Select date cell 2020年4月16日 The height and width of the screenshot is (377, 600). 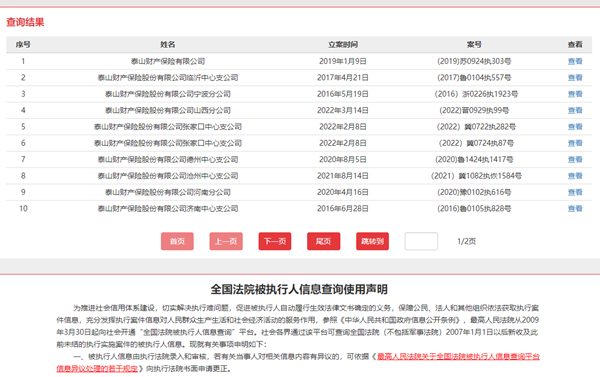coord(343,193)
